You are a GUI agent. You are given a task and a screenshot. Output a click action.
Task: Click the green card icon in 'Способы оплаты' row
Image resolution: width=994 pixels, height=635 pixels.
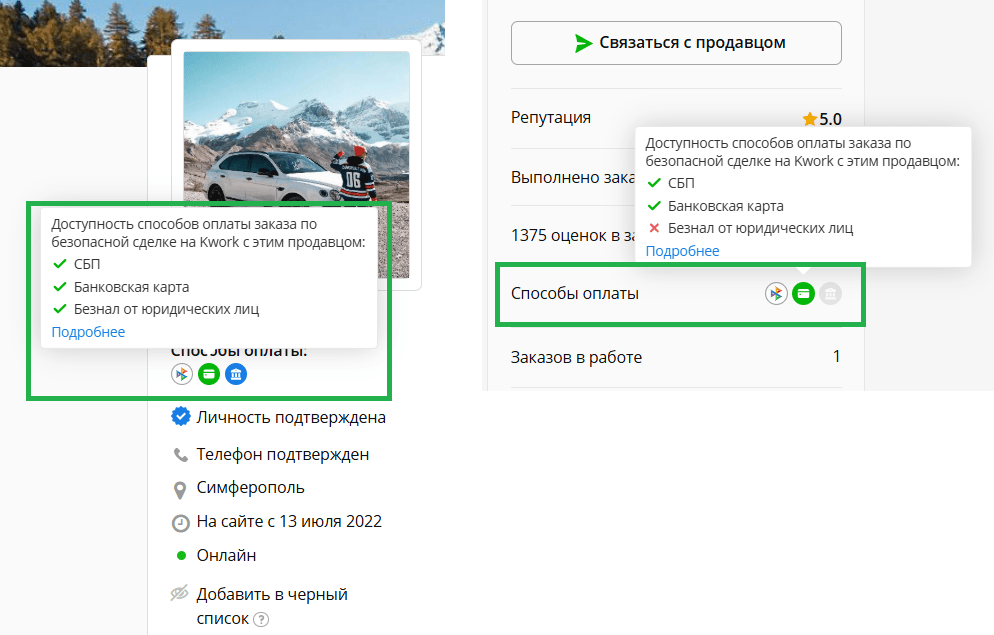(803, 293)
